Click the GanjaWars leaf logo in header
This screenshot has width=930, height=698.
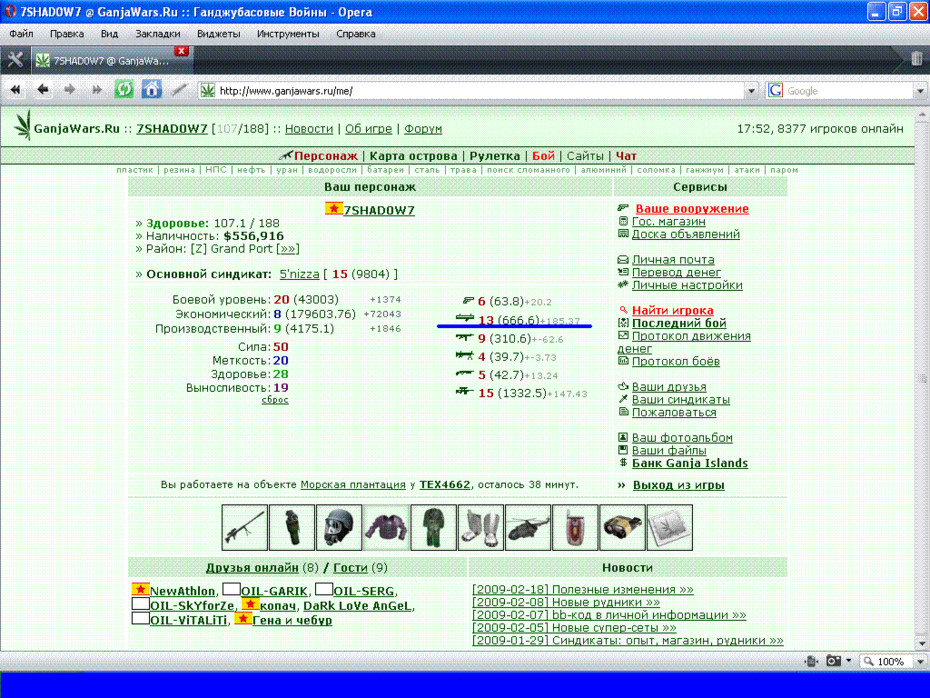click(x=23, y=125)
